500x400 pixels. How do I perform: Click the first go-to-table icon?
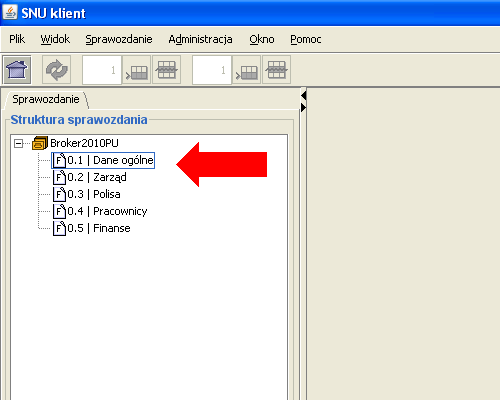point(137,70)
